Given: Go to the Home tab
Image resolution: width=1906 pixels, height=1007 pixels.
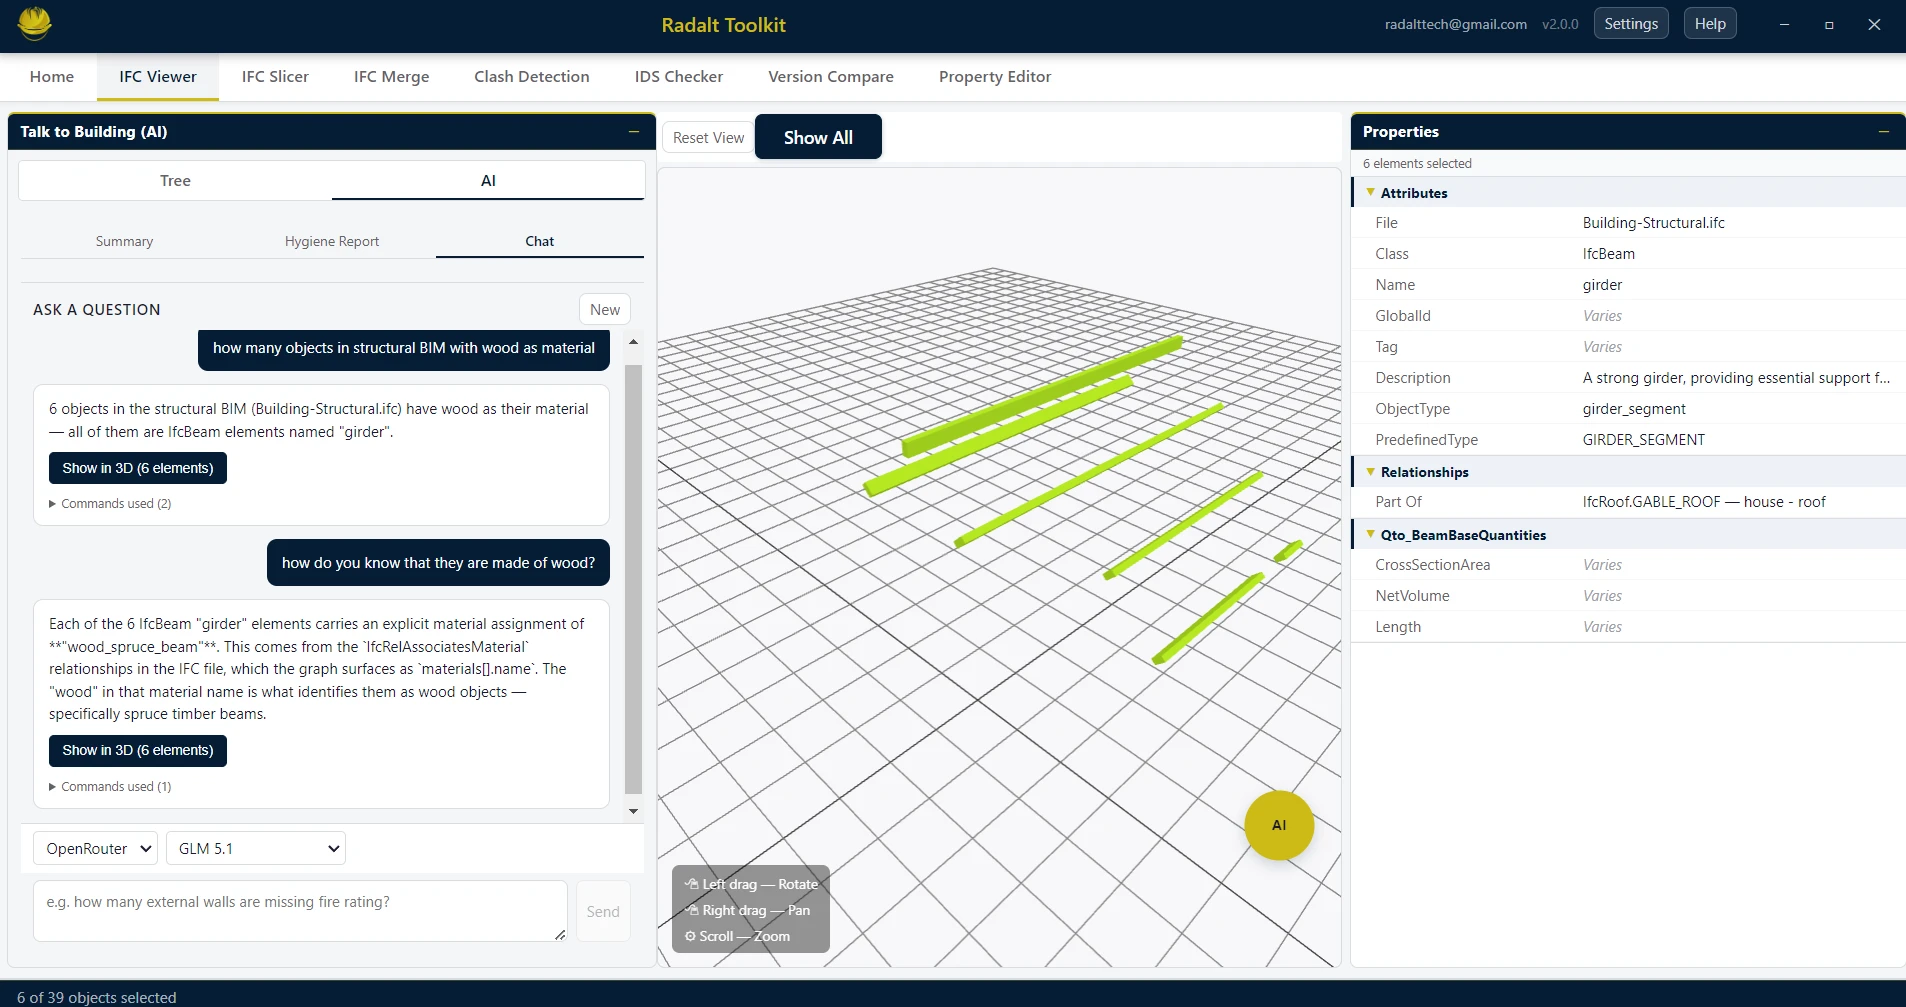Looking at the screenshot, I should (x=52, y=77).
